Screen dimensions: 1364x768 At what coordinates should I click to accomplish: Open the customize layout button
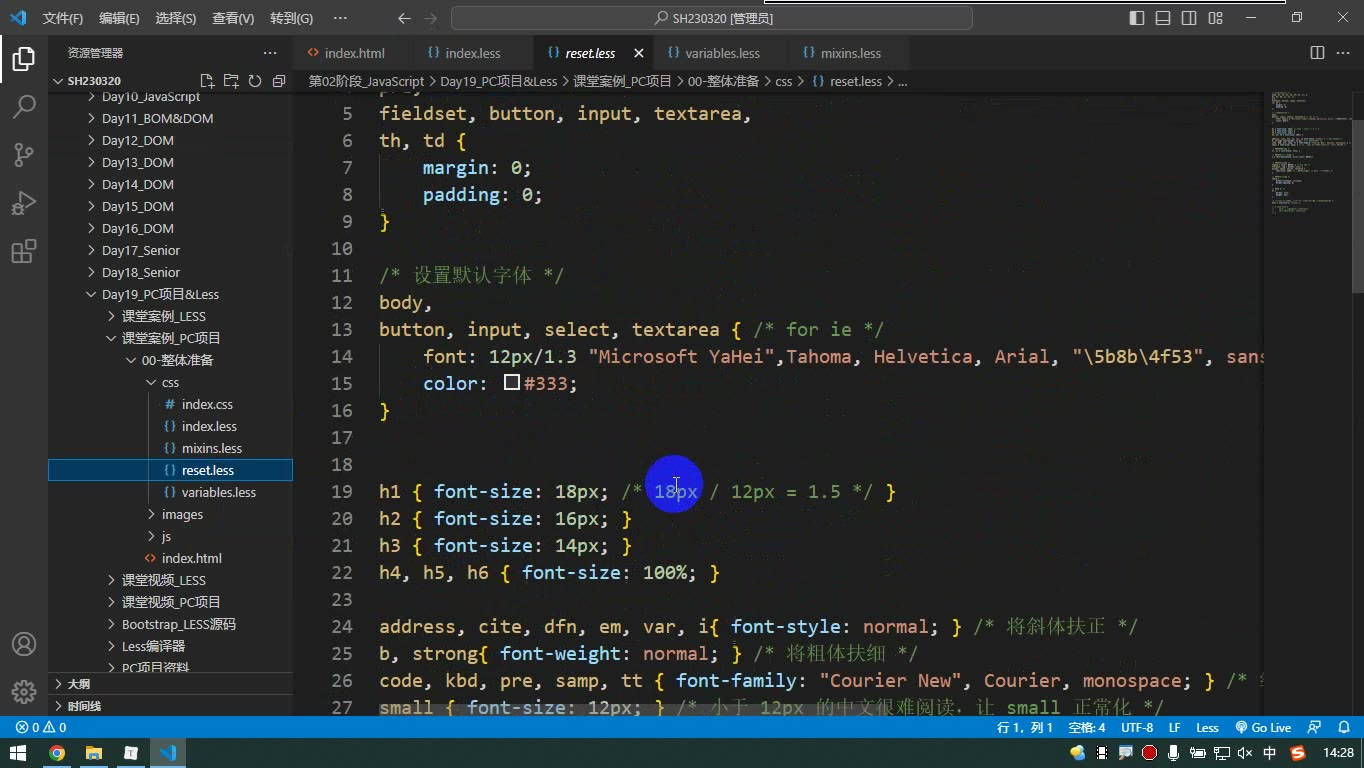pos(1215,18)
